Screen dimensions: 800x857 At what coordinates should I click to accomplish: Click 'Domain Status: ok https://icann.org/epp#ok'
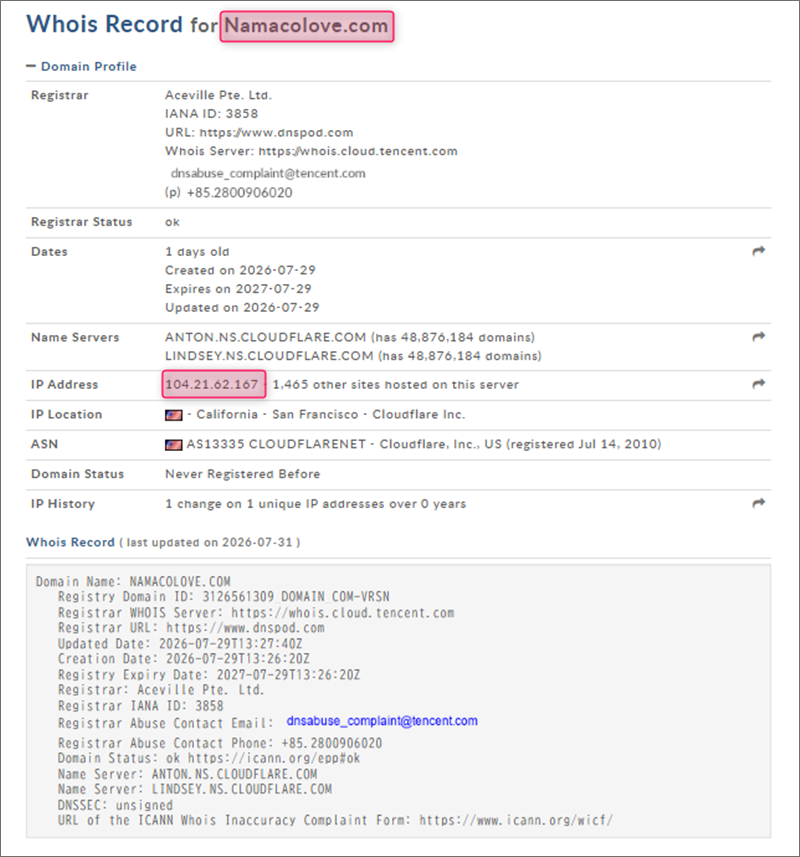point(209,759)
